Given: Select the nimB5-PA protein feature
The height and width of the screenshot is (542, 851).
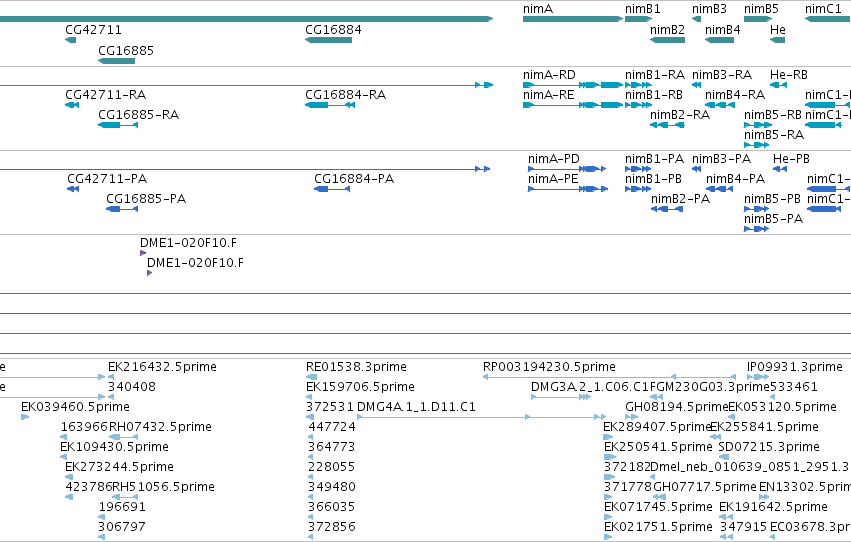Looking at the screenshot, I should (x=757, y=229).
